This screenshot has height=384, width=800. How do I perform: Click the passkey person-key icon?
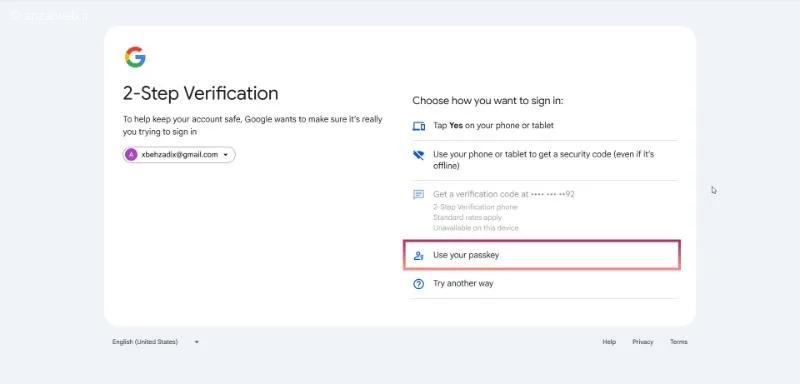tap(418, 255)
